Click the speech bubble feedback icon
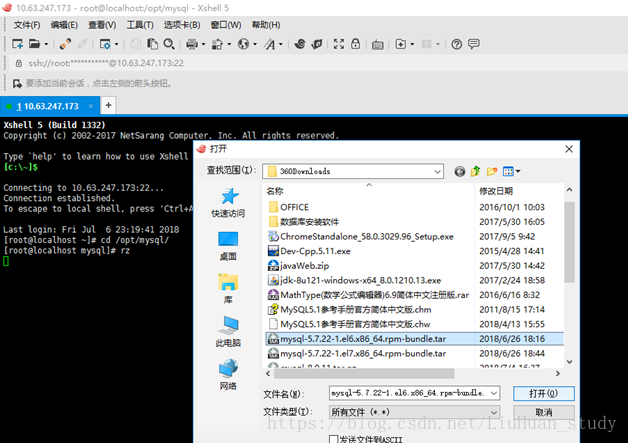Image resolution: width=628 pixels, height=443 pixels. (474, 43)
